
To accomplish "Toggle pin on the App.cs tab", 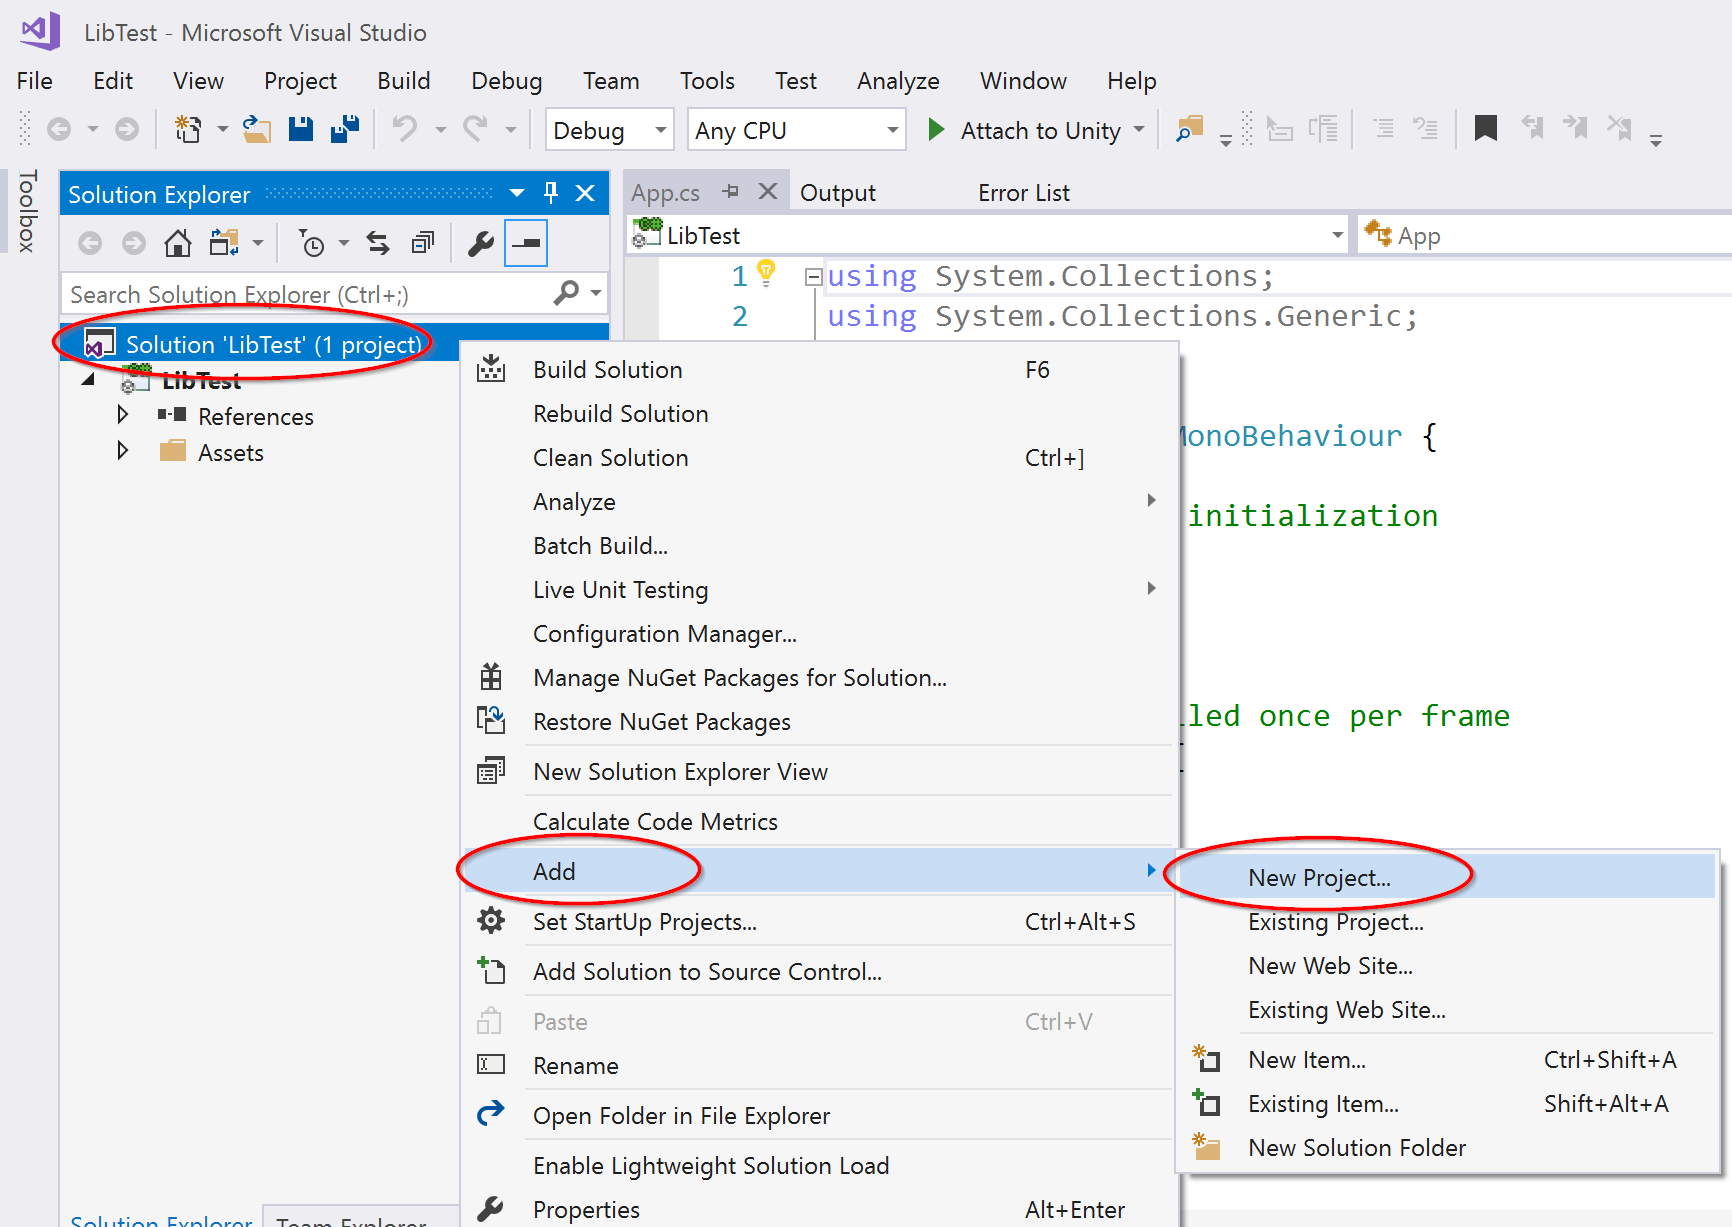I will [x=731, y=191].
